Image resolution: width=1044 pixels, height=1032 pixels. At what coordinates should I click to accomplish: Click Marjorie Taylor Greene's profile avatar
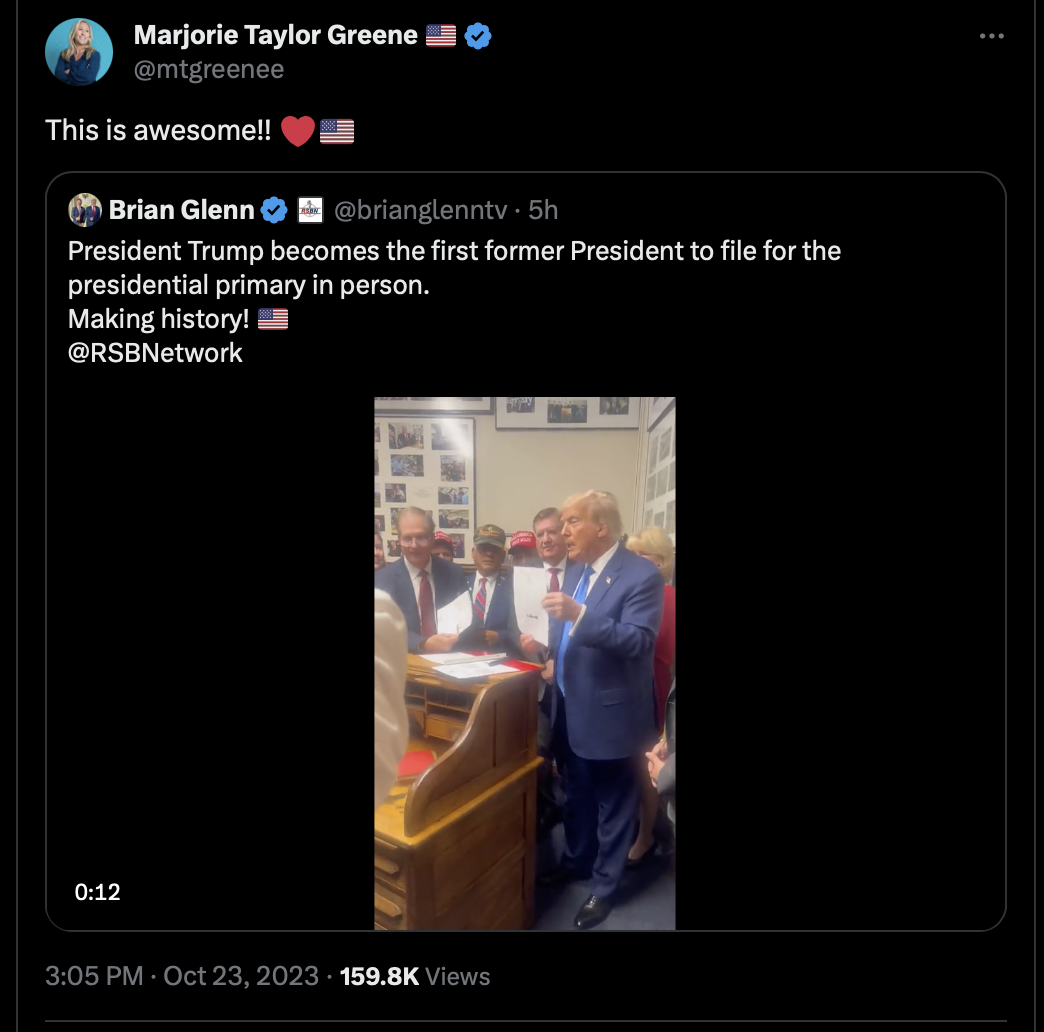pos(79,52)
